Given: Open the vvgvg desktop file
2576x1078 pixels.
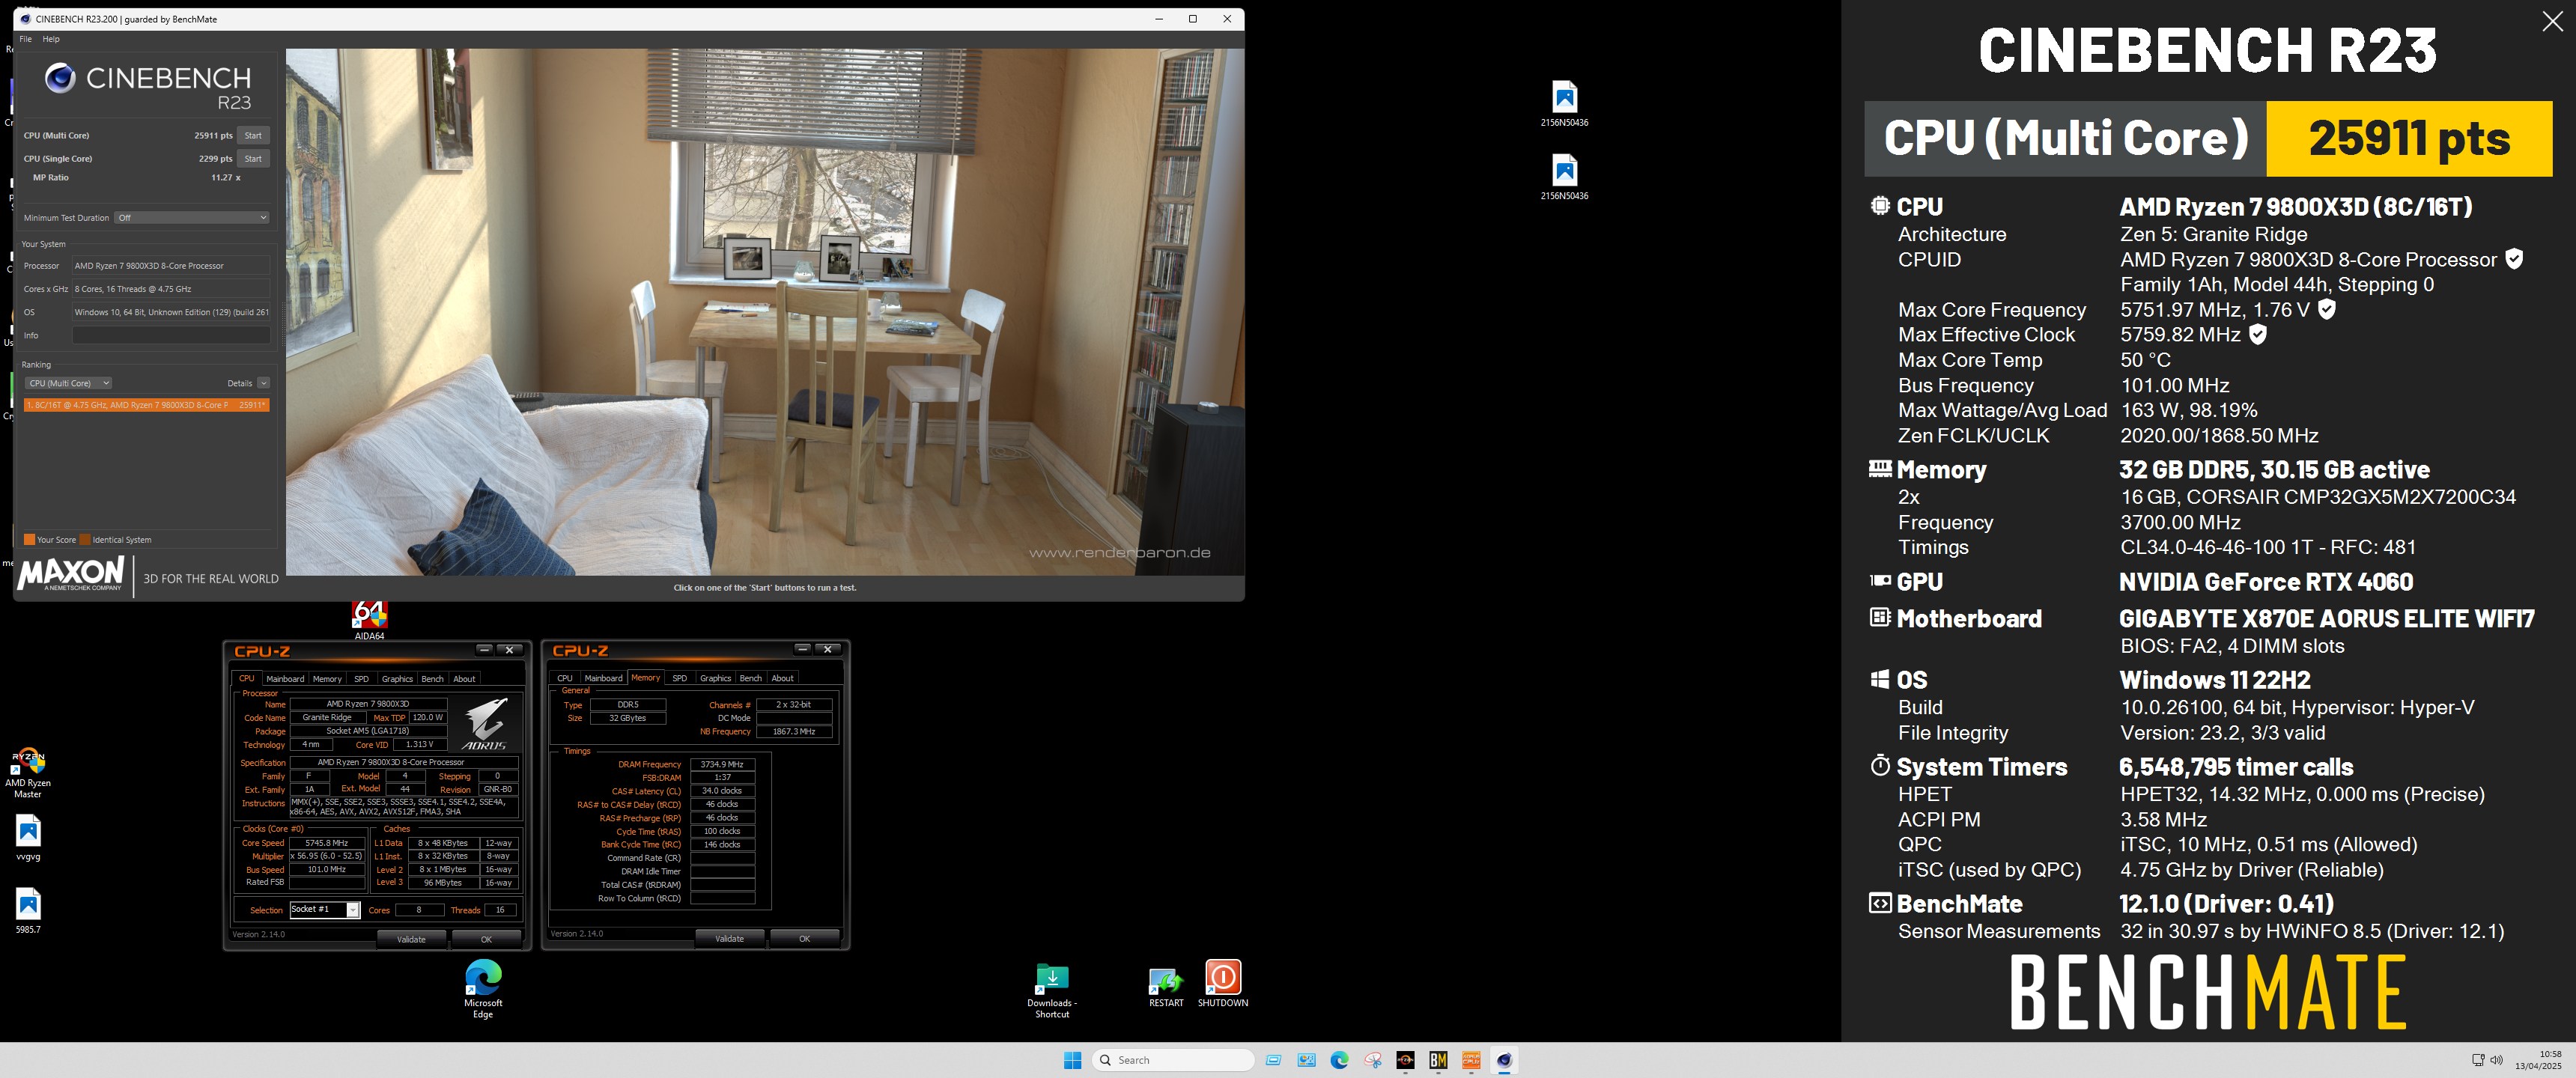Looking at the screenshot, I should click(28, 838).
